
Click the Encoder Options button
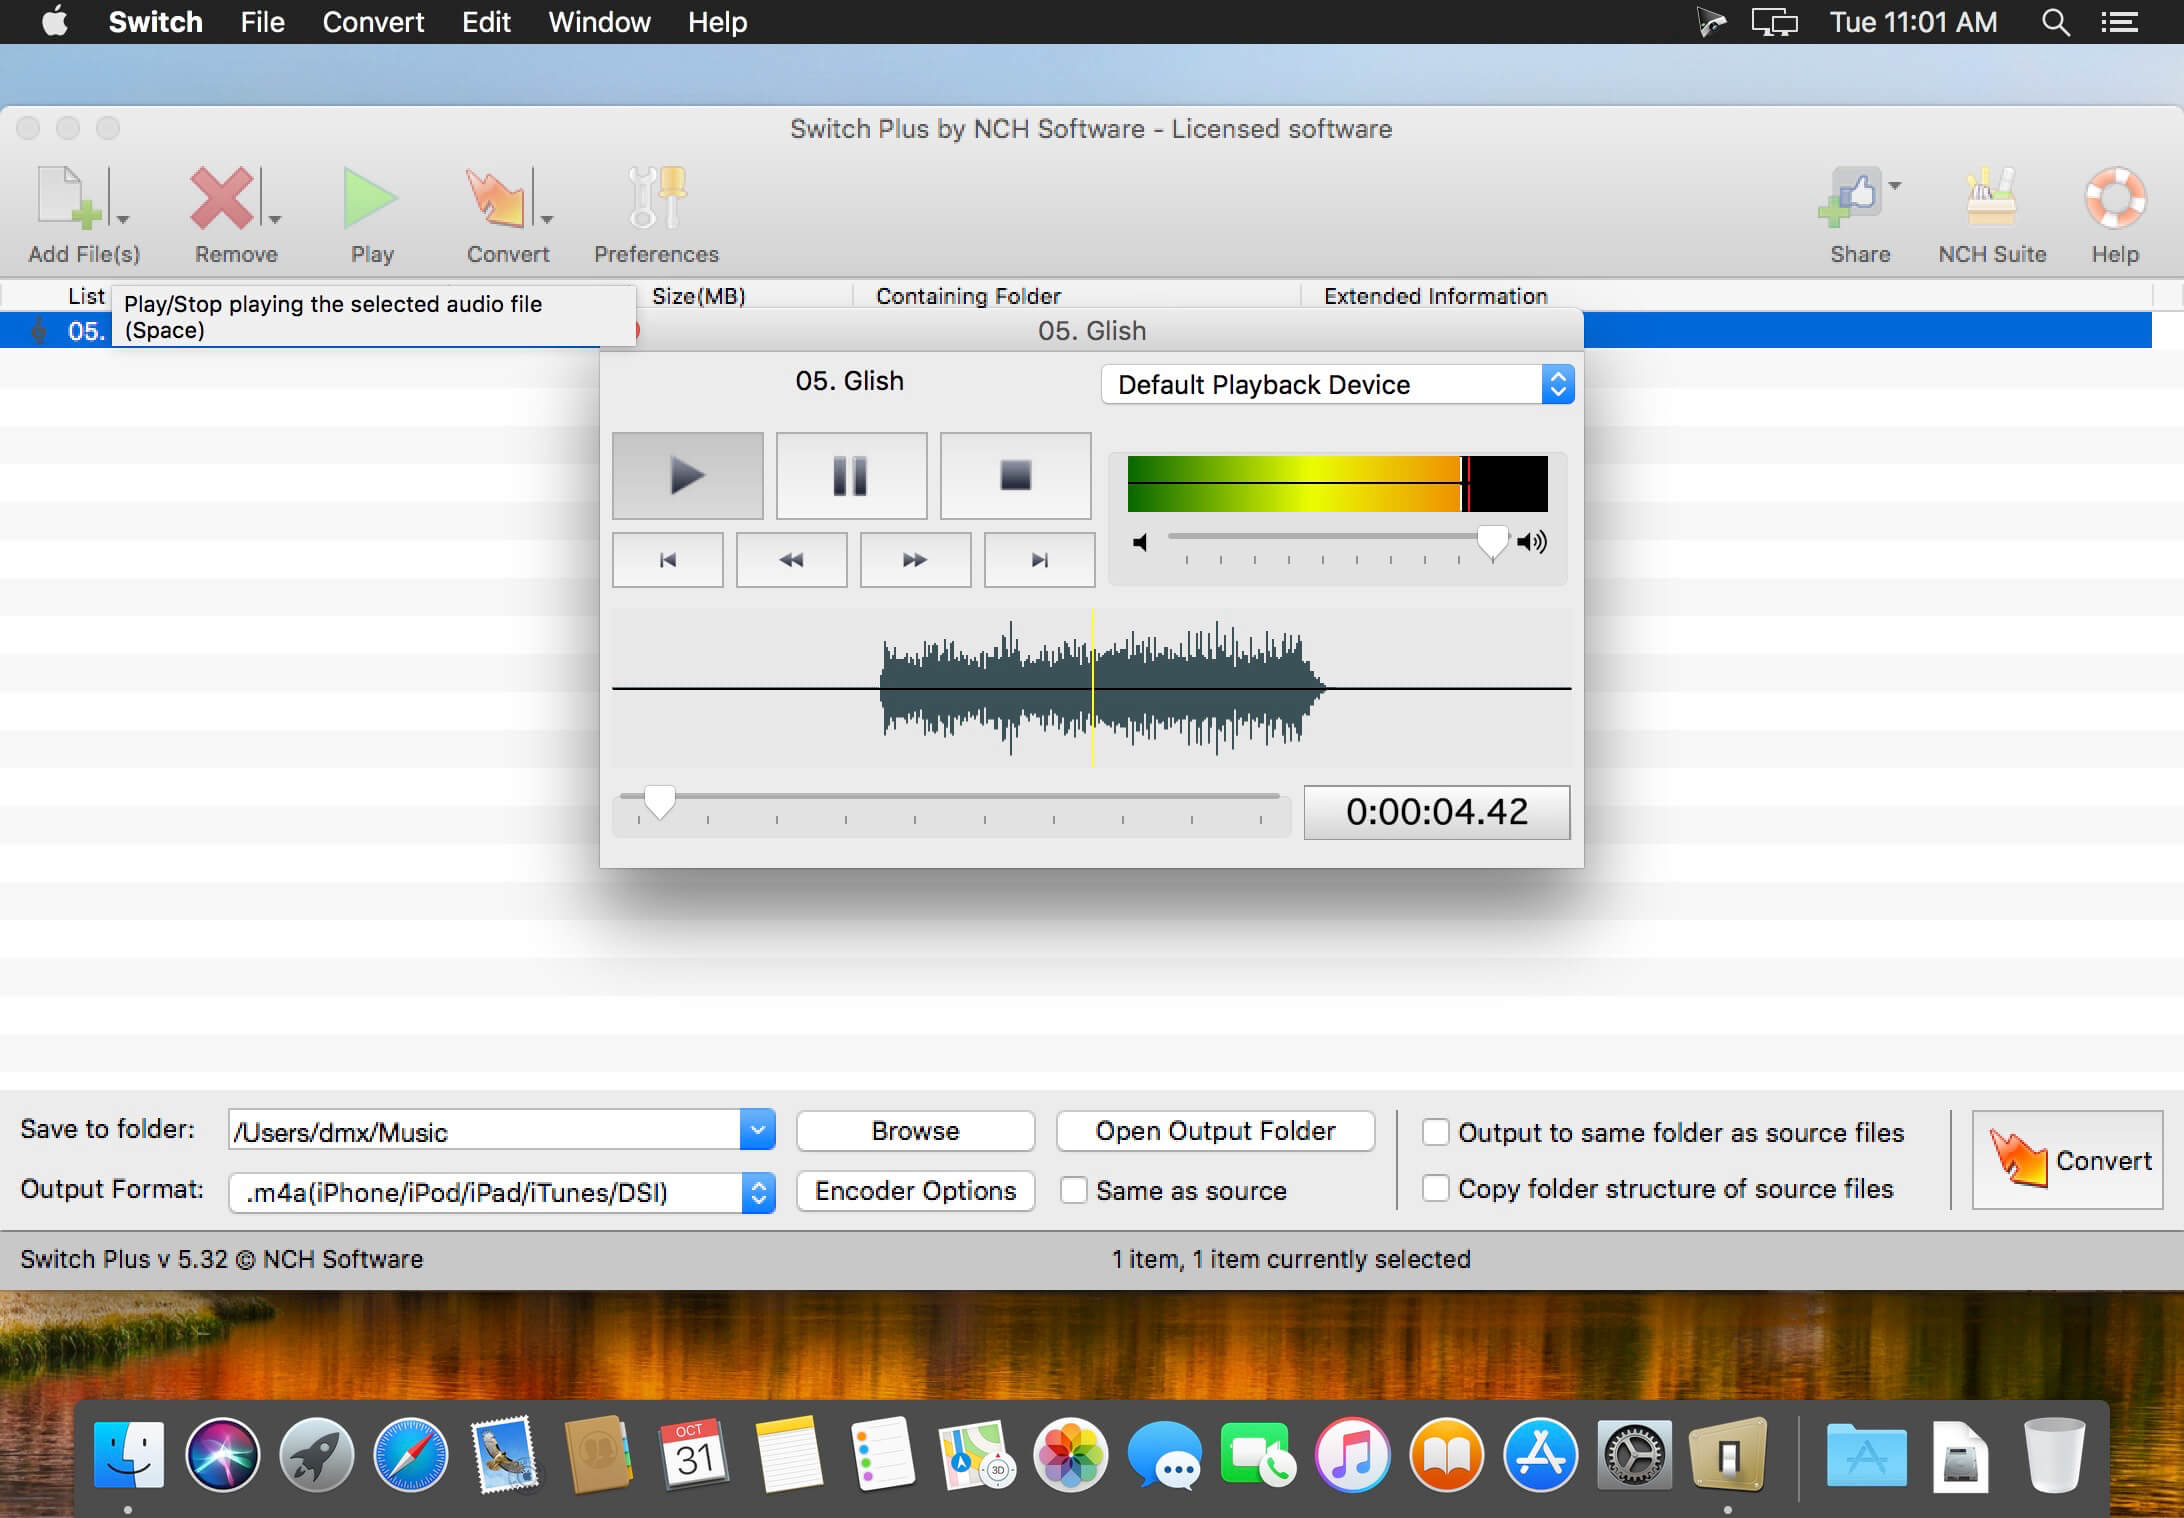click(915, 1190)
